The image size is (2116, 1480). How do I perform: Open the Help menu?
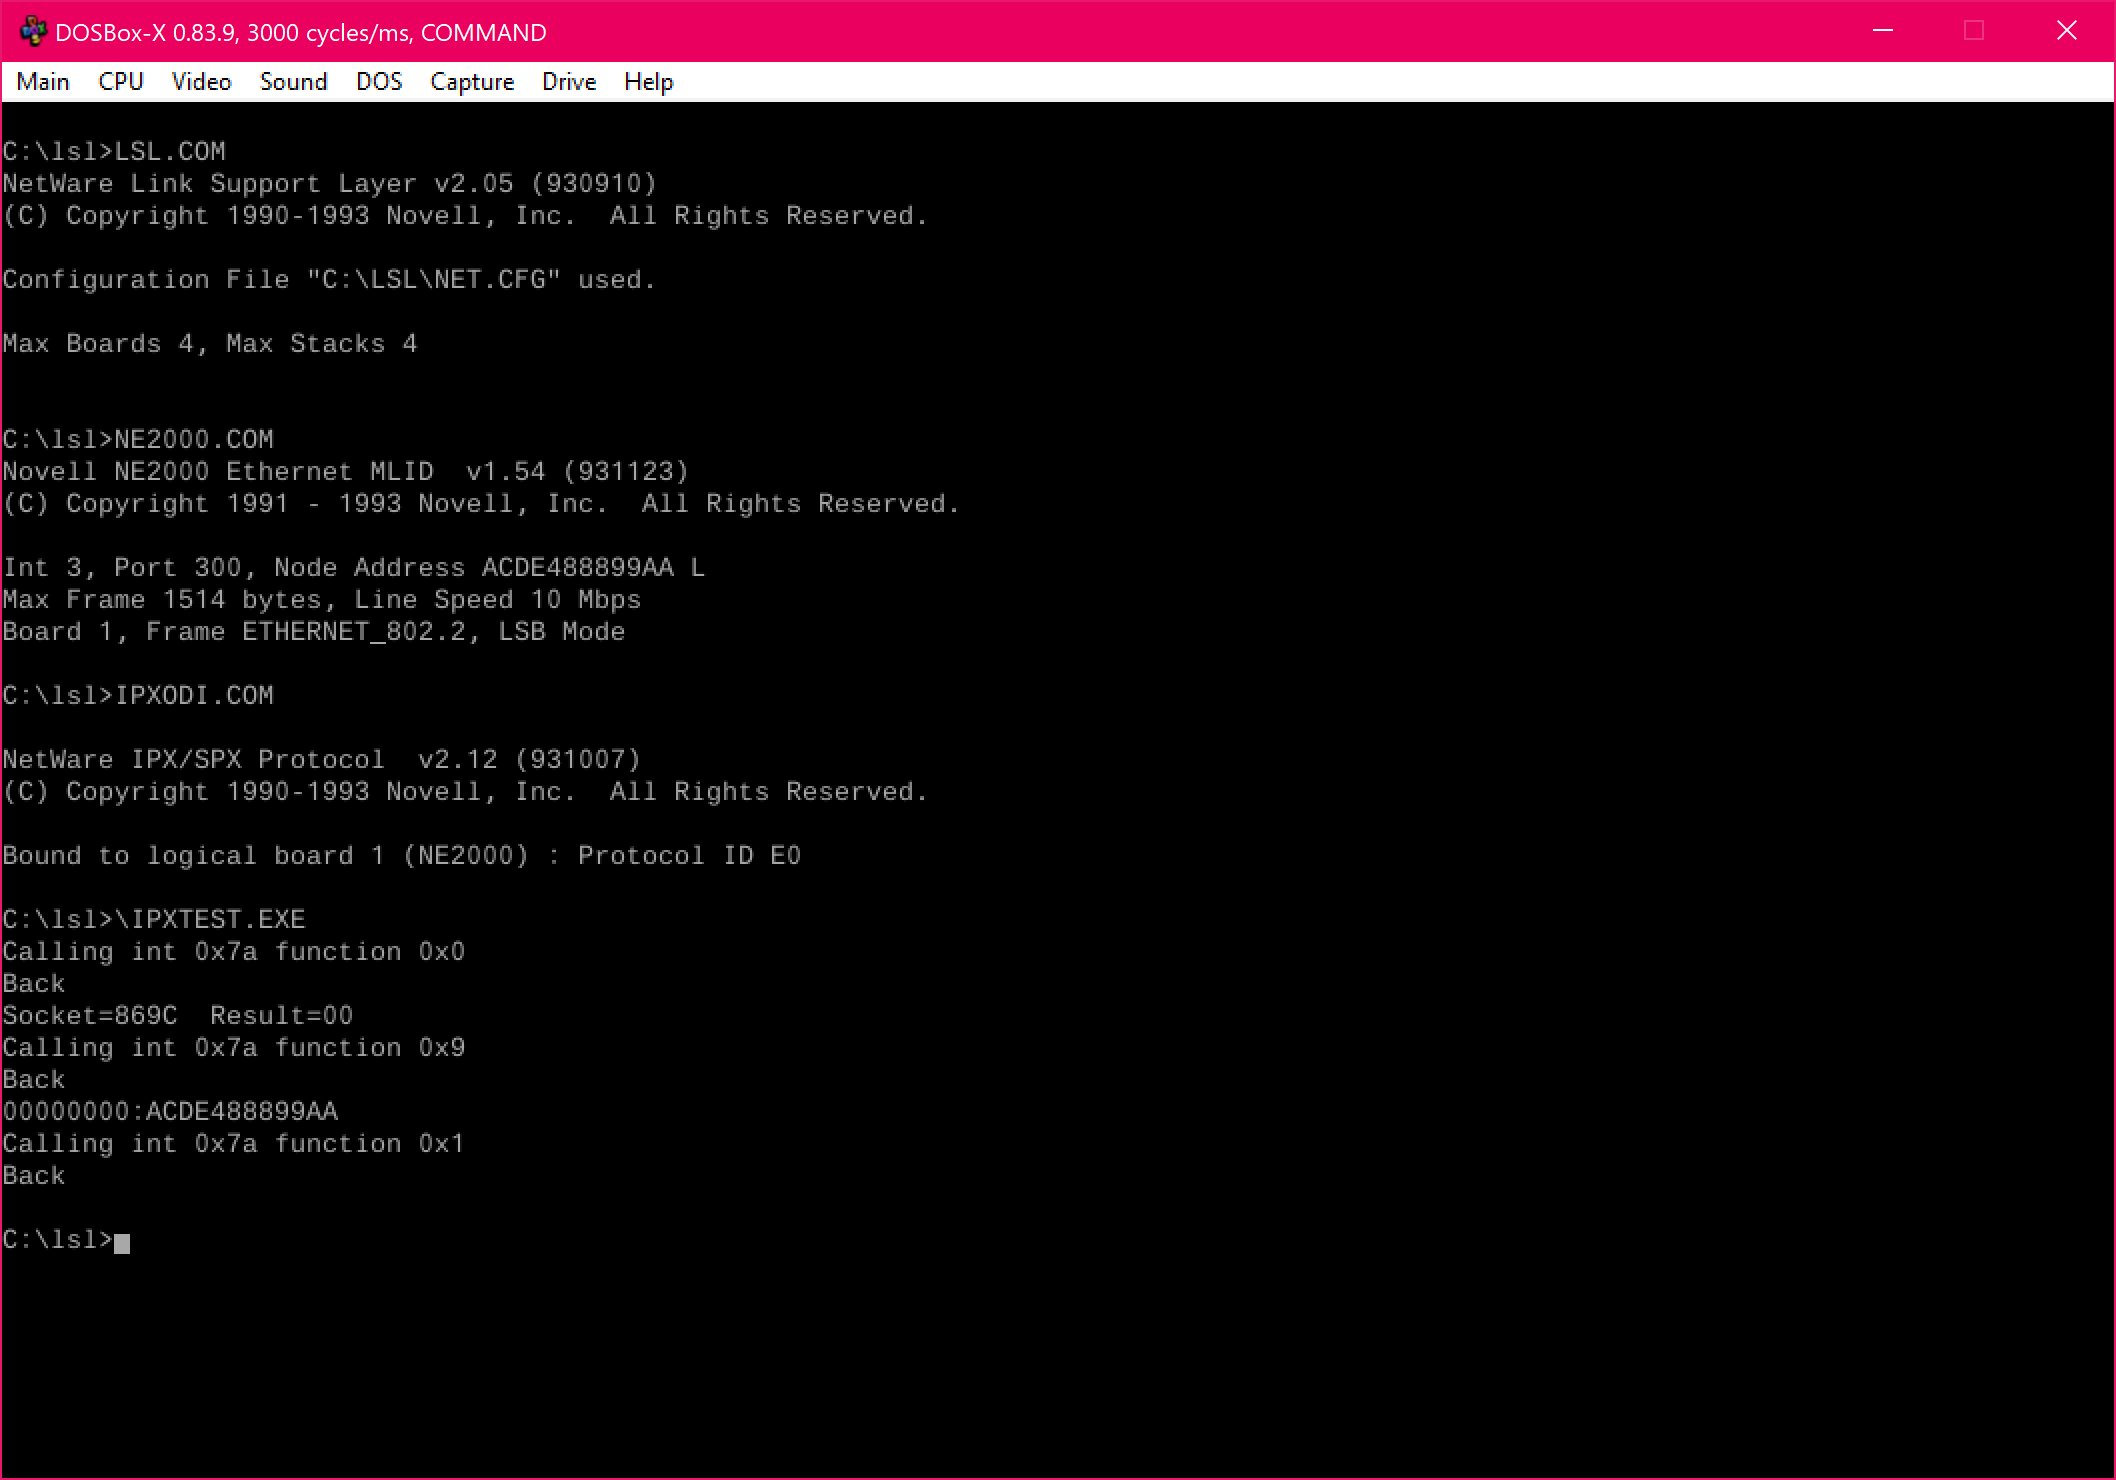(x=647, y=81)
